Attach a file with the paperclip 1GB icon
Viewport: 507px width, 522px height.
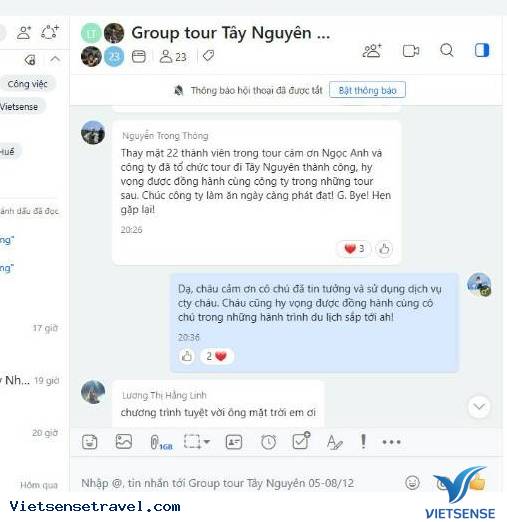tap(161, 443)
